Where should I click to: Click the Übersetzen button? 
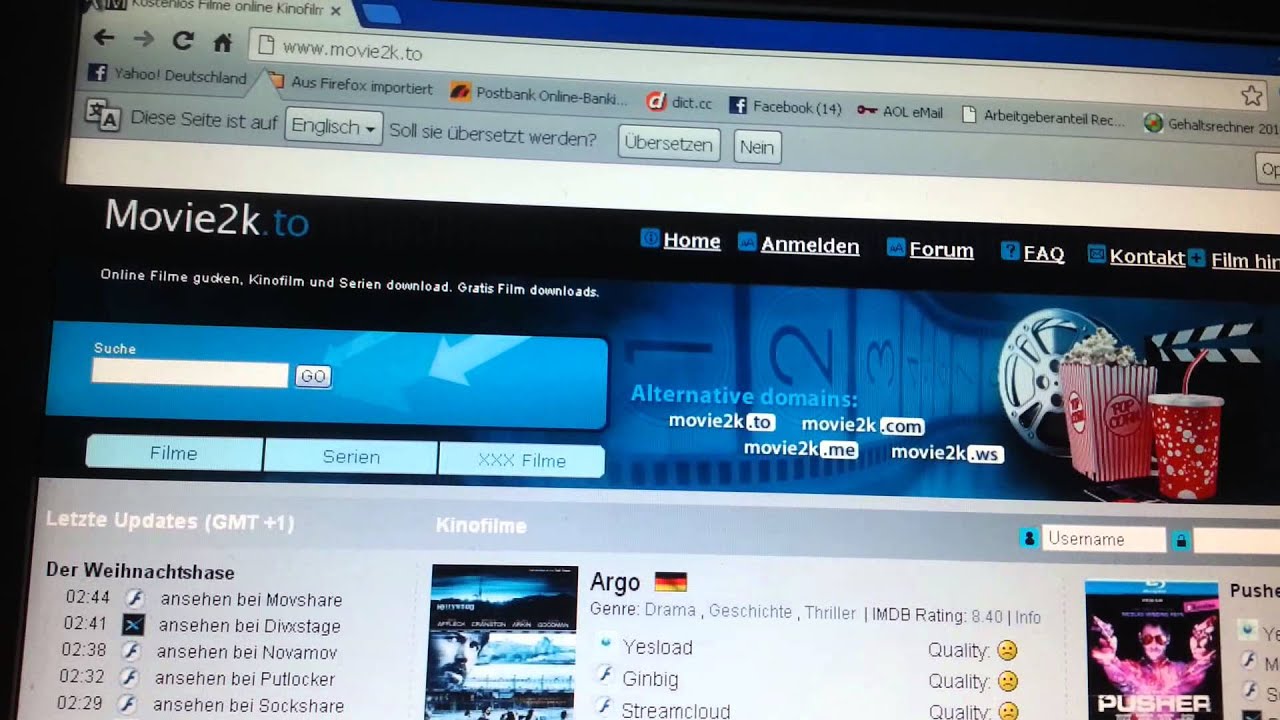point(668,143)
